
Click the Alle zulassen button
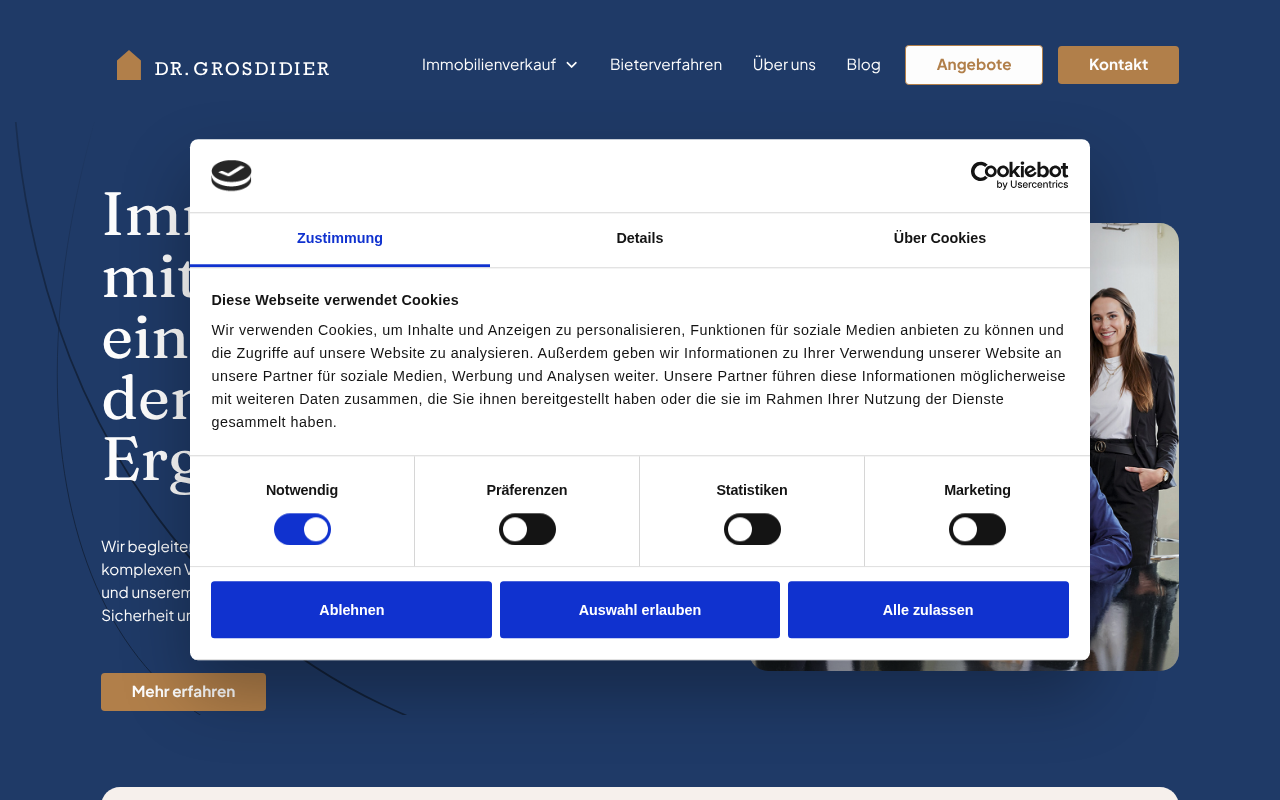click(x=928, y=610)
